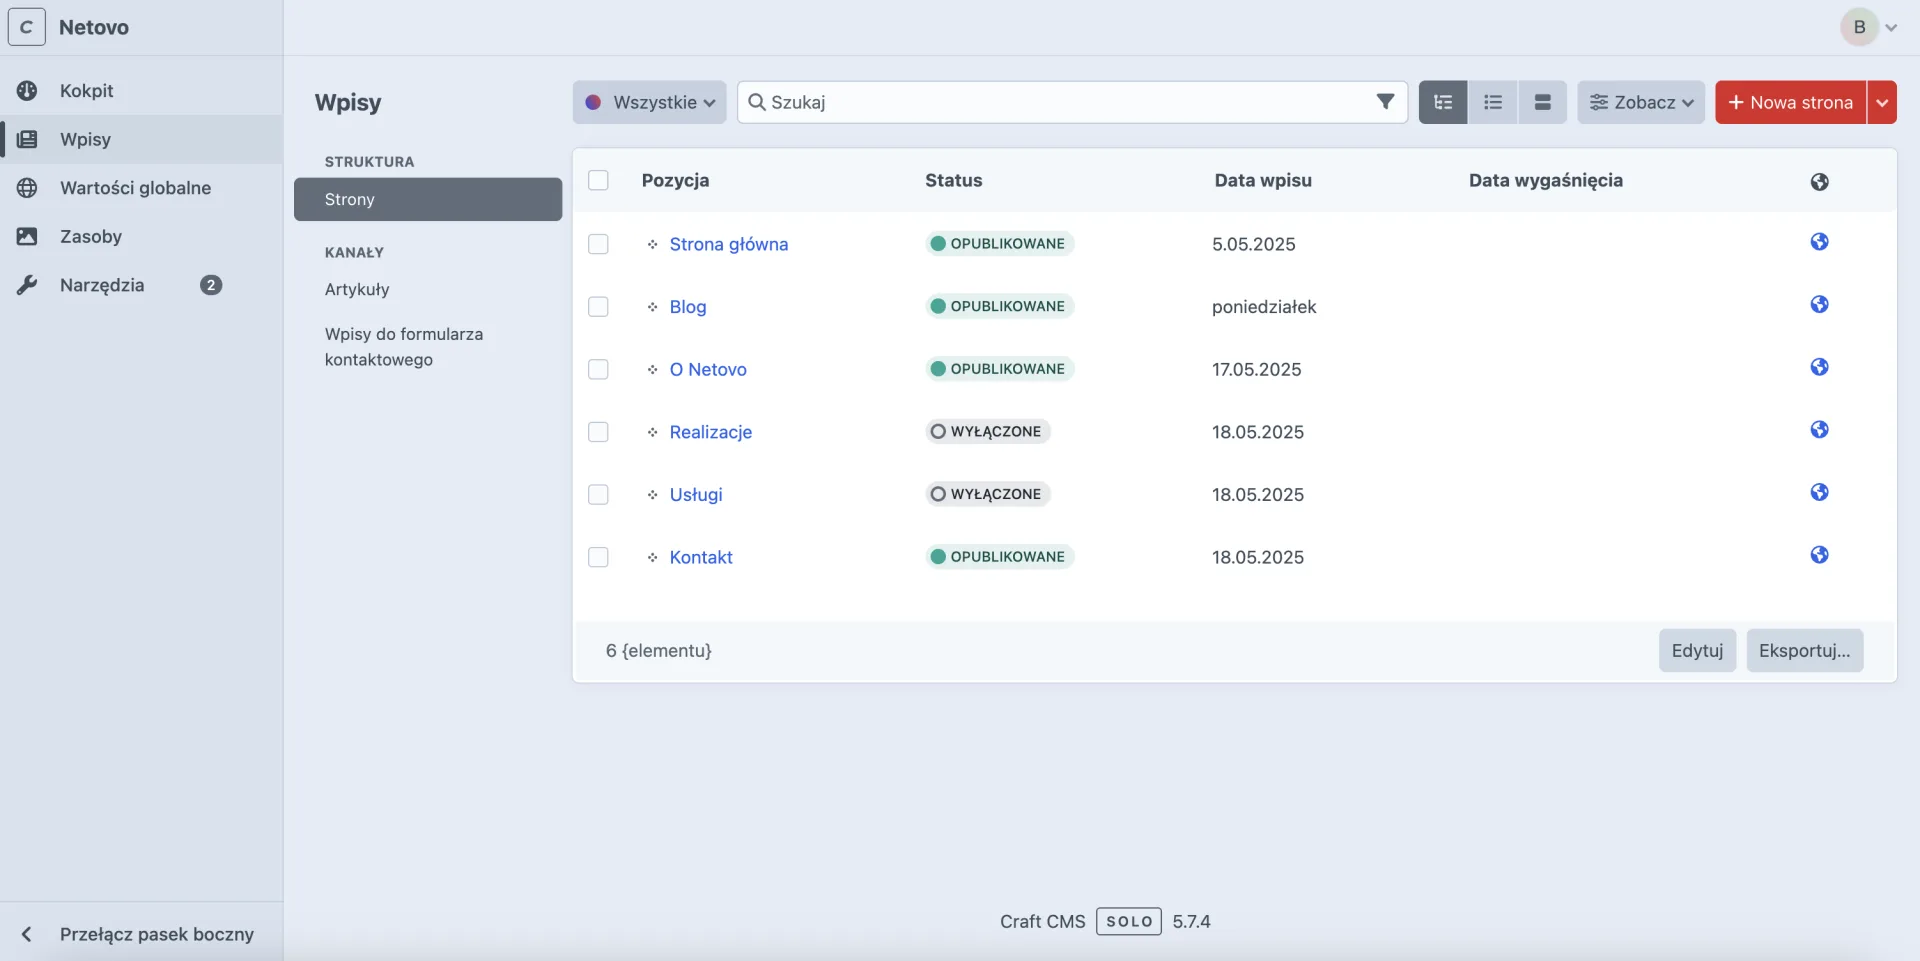Viewport: 1920px width, 961px height.
Task: Click drag handle icon beside Blog
Action: (652, 307)
